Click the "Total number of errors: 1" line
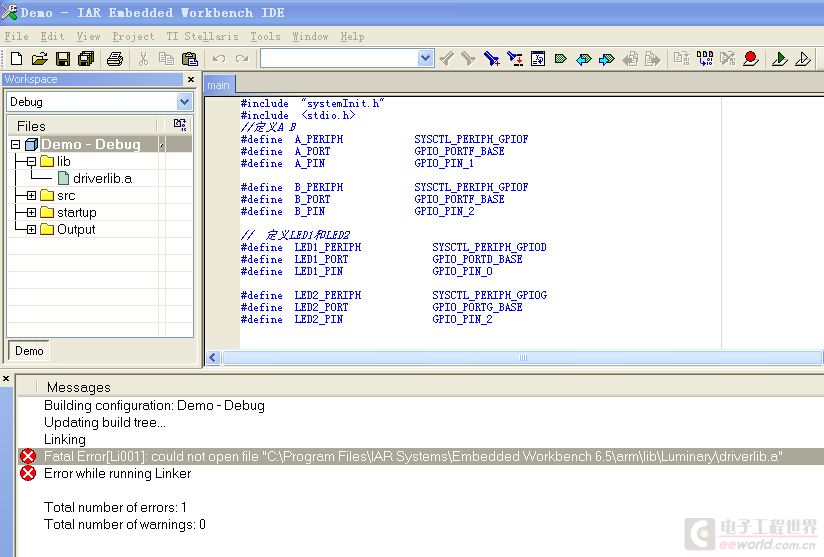824x557 pixels. click(115, 507)
